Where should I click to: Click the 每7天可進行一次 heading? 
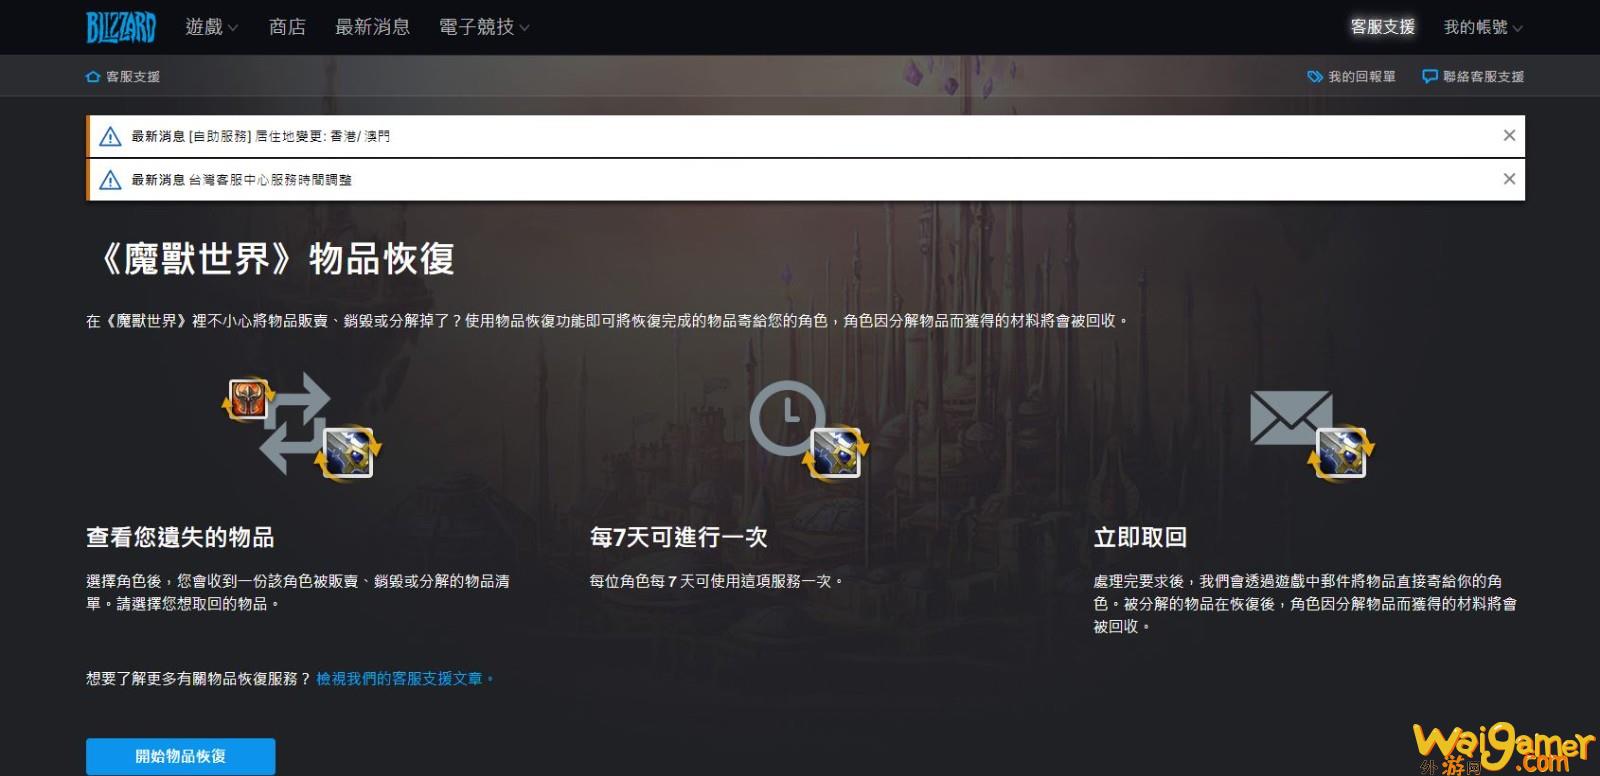point(679,537)
